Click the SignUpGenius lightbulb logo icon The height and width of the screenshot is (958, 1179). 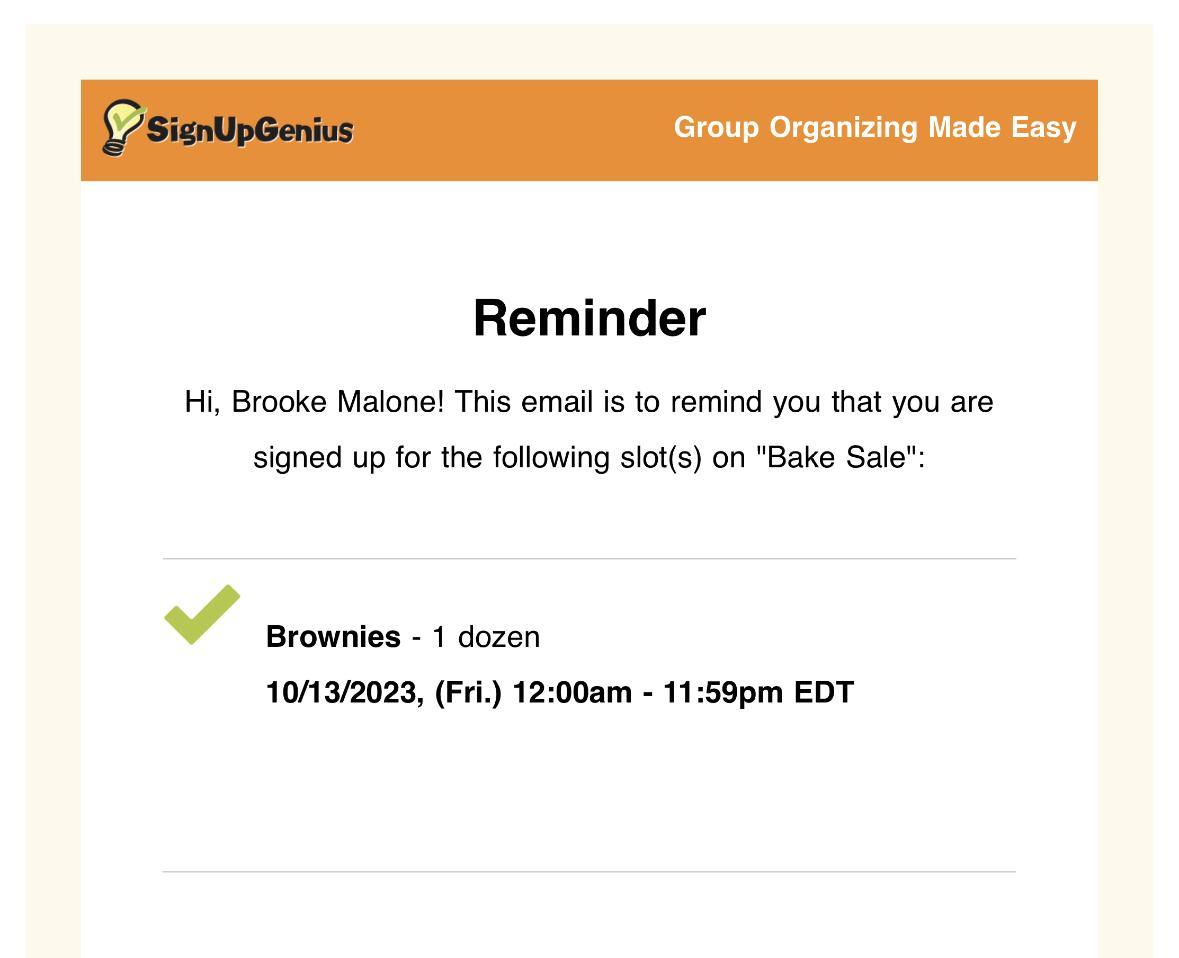click(122, 127)
